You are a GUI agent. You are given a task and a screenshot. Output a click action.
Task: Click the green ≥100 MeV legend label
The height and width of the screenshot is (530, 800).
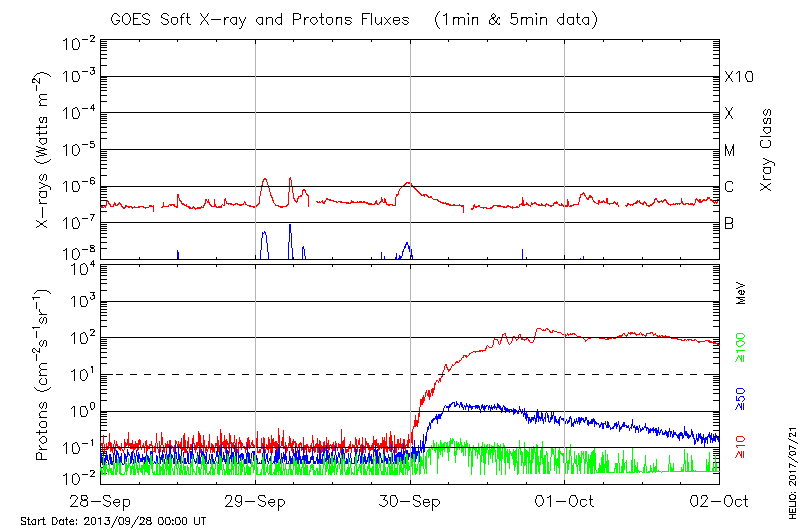tap(741, 345)
